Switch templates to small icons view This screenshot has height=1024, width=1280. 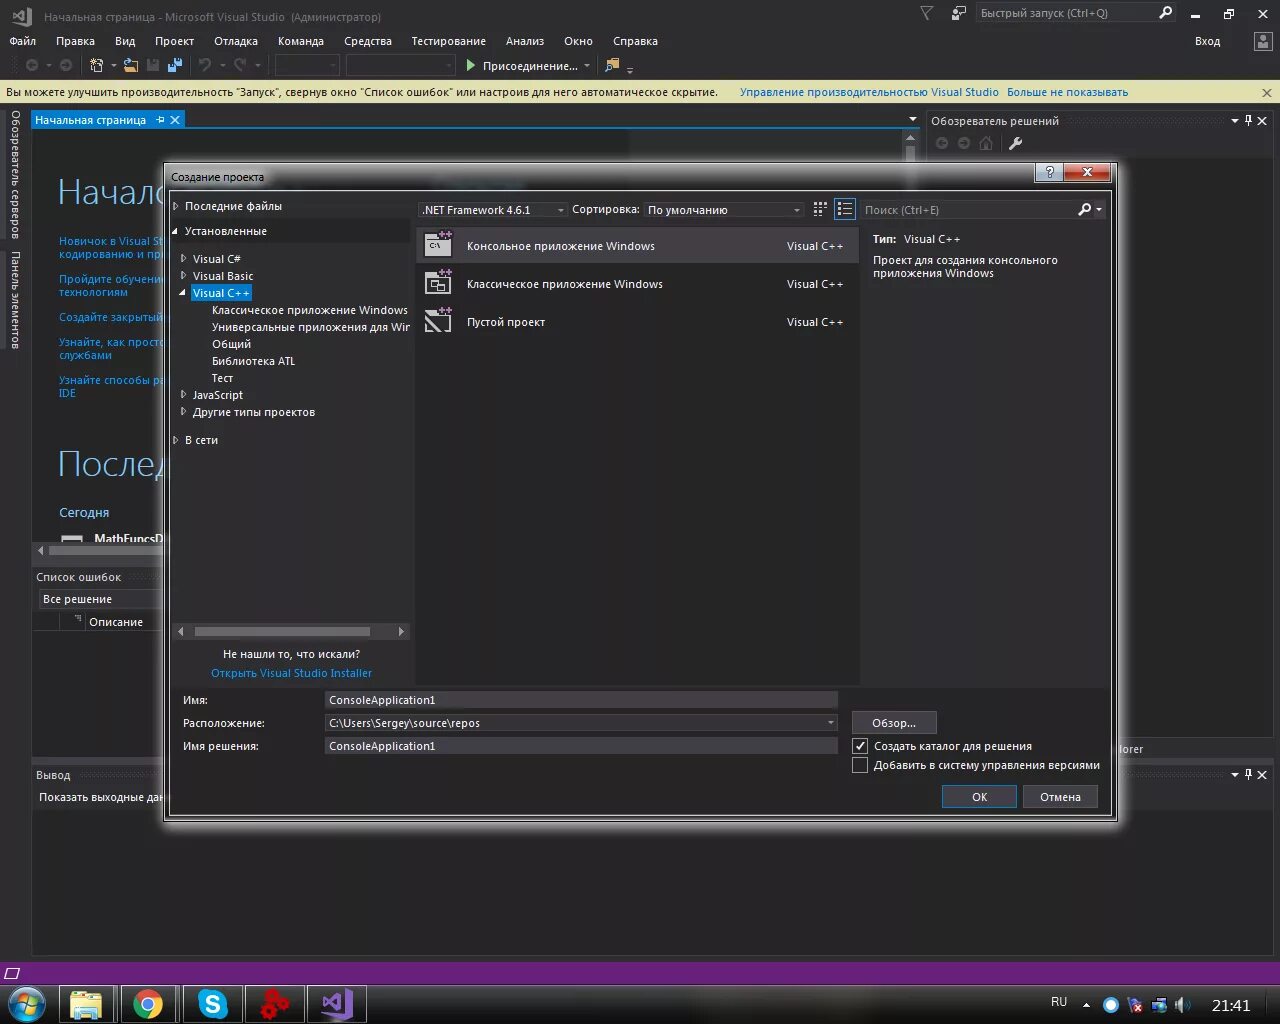[x=820, y=209]
